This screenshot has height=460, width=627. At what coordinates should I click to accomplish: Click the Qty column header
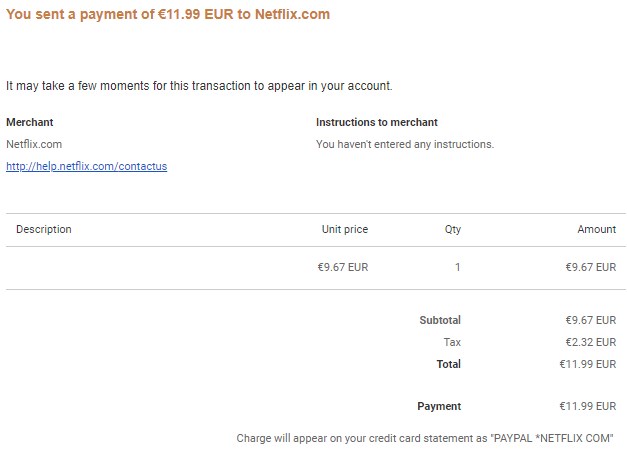pos(453,229)
